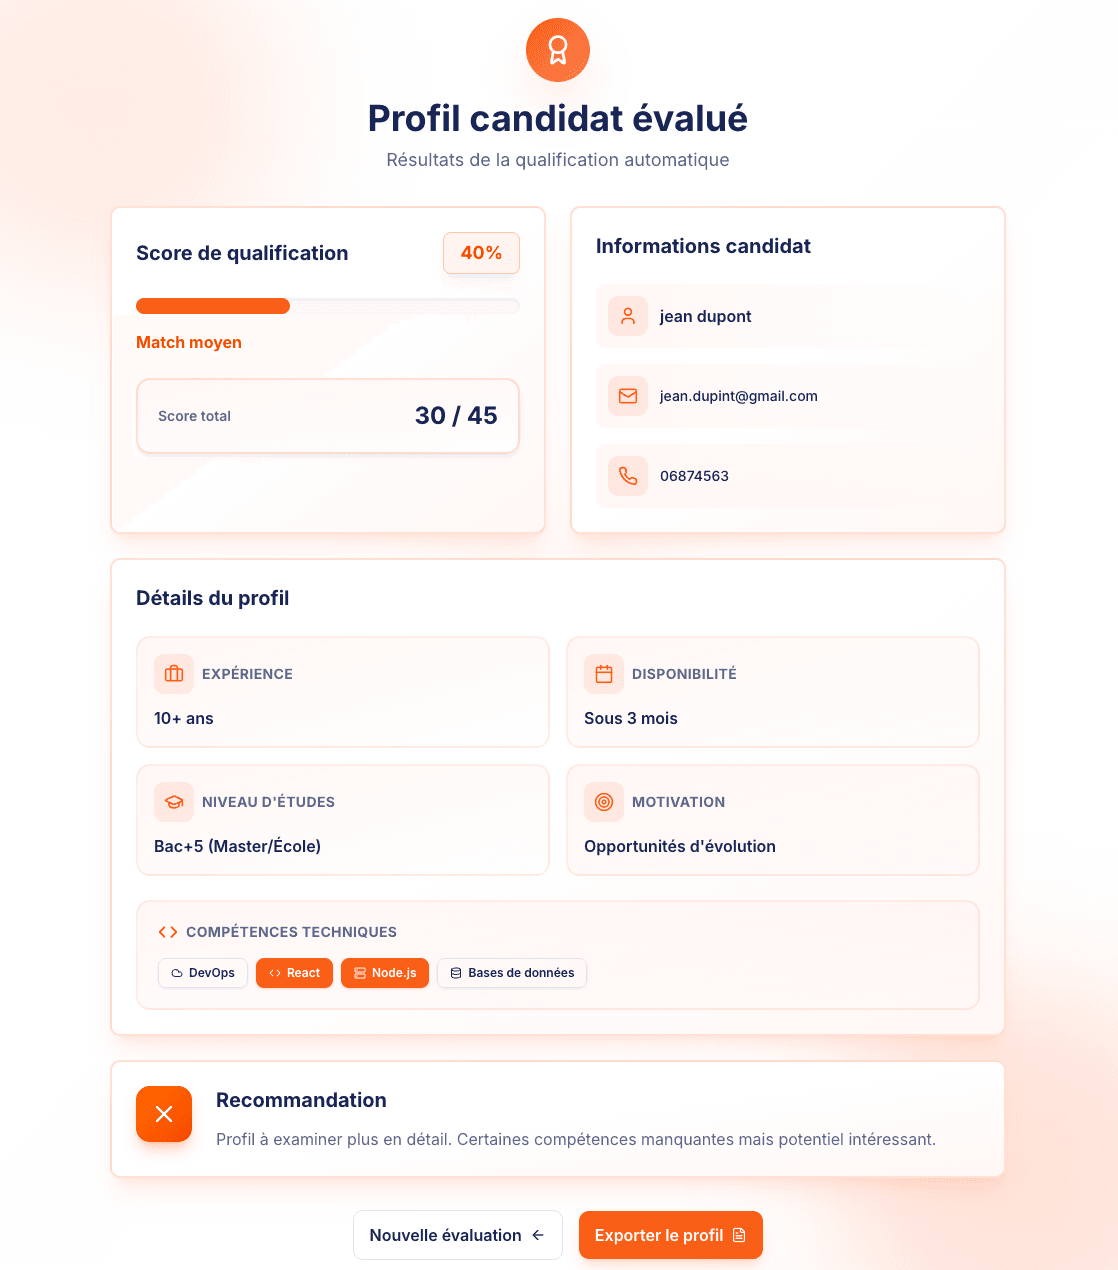Click the arrow icon in Nouvelle évaluation
The width and height of the screenshot is (1118, 1270).
[538, 1235]
